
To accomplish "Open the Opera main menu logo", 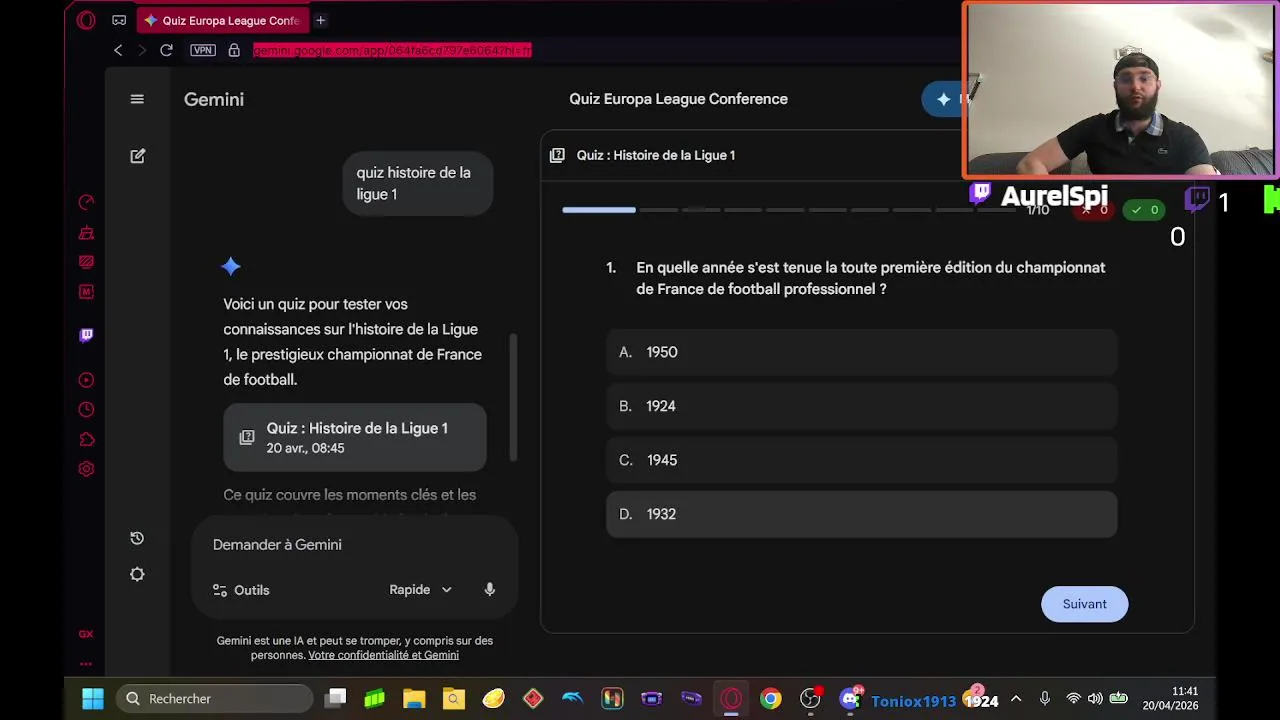I will pos(86,20).
